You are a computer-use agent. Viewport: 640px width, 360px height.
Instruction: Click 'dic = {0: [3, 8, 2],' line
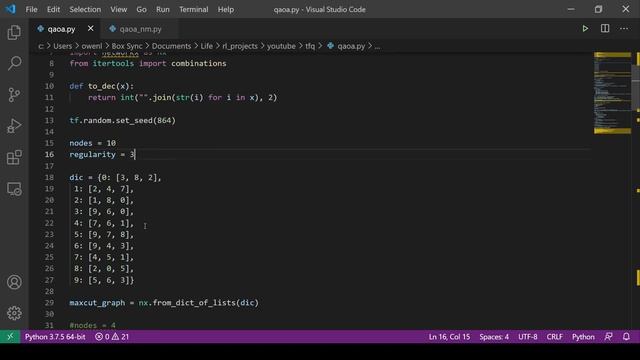(116, 178)
